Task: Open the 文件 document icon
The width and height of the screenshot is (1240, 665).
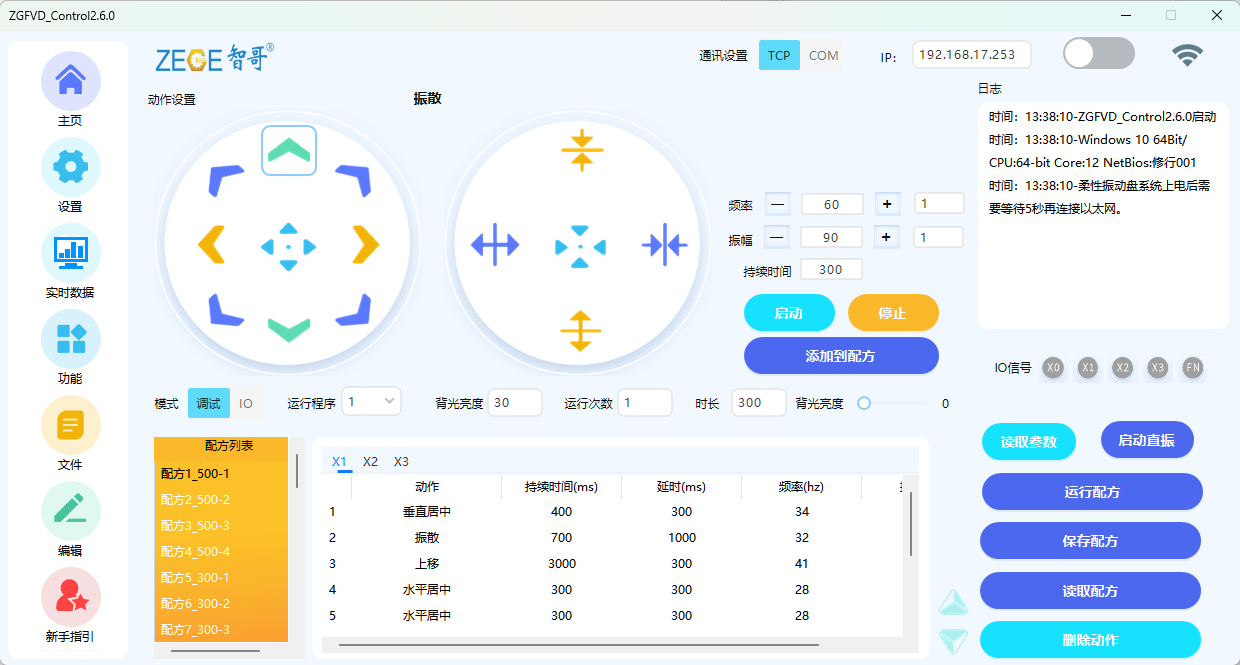Action: (70, 425)
